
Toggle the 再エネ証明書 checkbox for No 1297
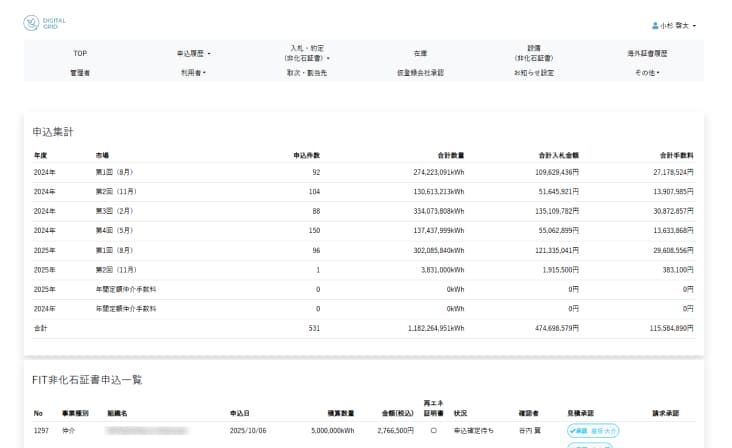click(433, 430)
